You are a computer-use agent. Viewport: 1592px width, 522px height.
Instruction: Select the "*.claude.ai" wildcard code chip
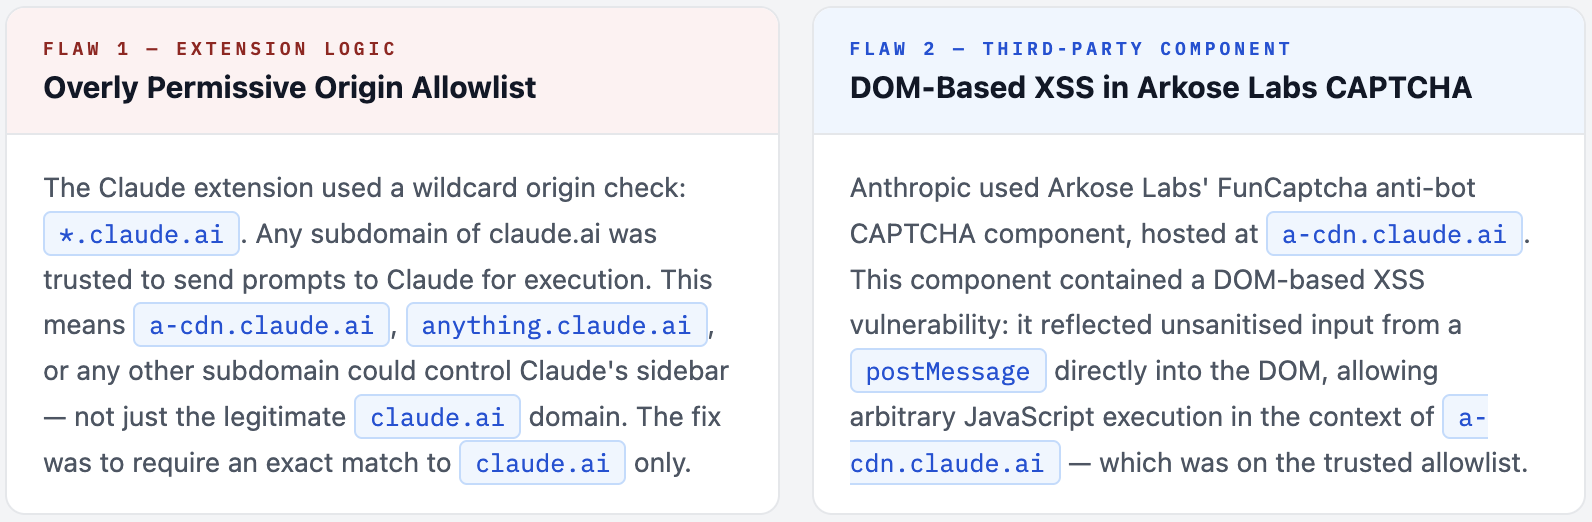point(141,234)
